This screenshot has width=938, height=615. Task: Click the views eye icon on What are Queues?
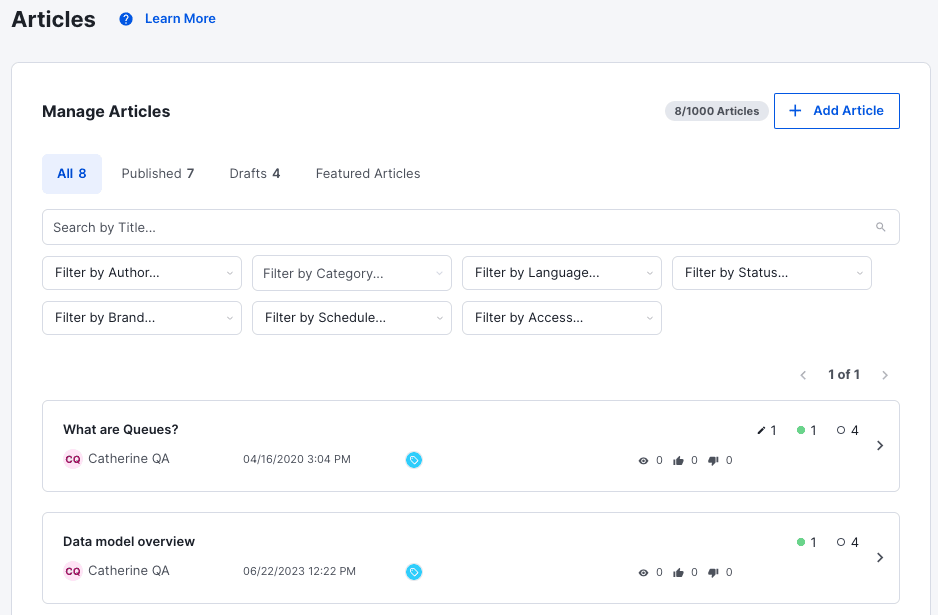(x=644, y=461)
